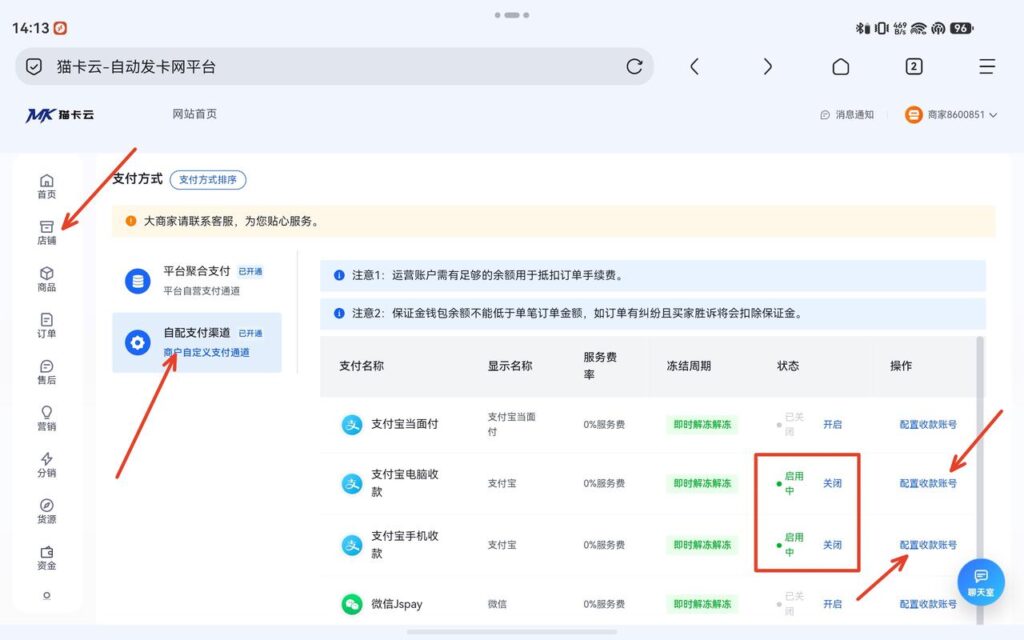Click the 注意1 balance notice

(652, 276)
